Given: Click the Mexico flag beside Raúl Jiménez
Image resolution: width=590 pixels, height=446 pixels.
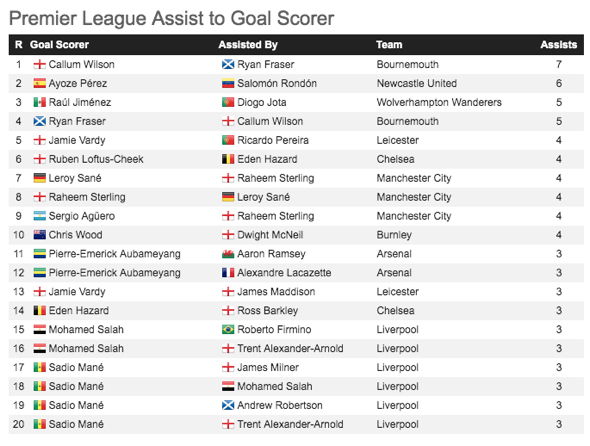Looking at the screenshot, I should [40, 102].
